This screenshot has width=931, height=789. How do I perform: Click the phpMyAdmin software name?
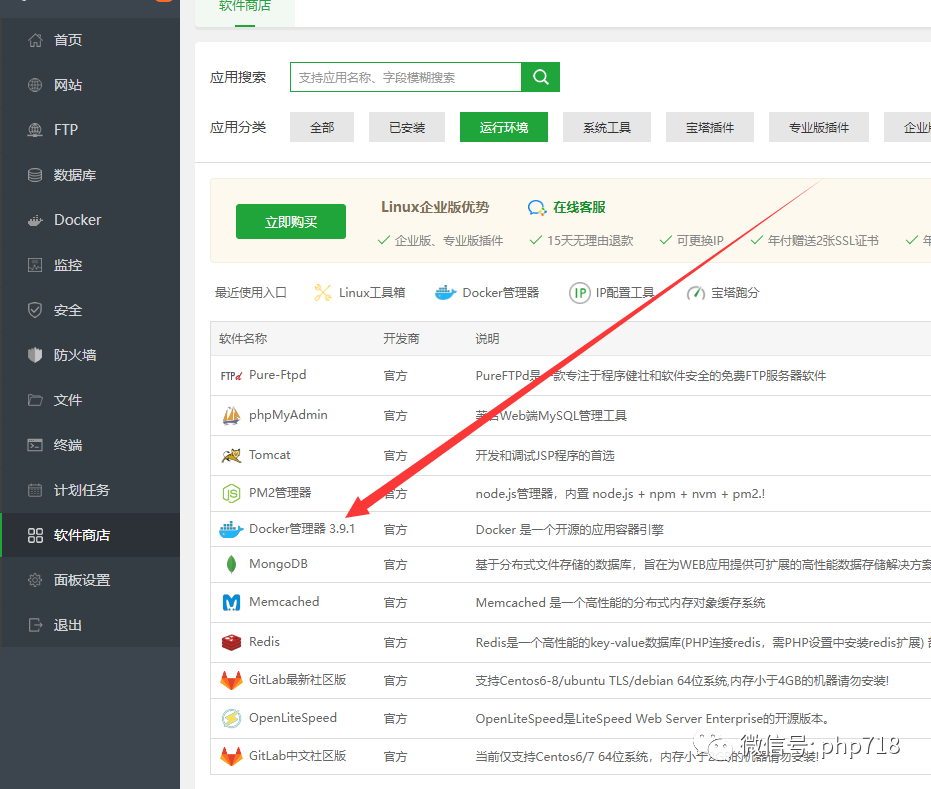[288, 415]
